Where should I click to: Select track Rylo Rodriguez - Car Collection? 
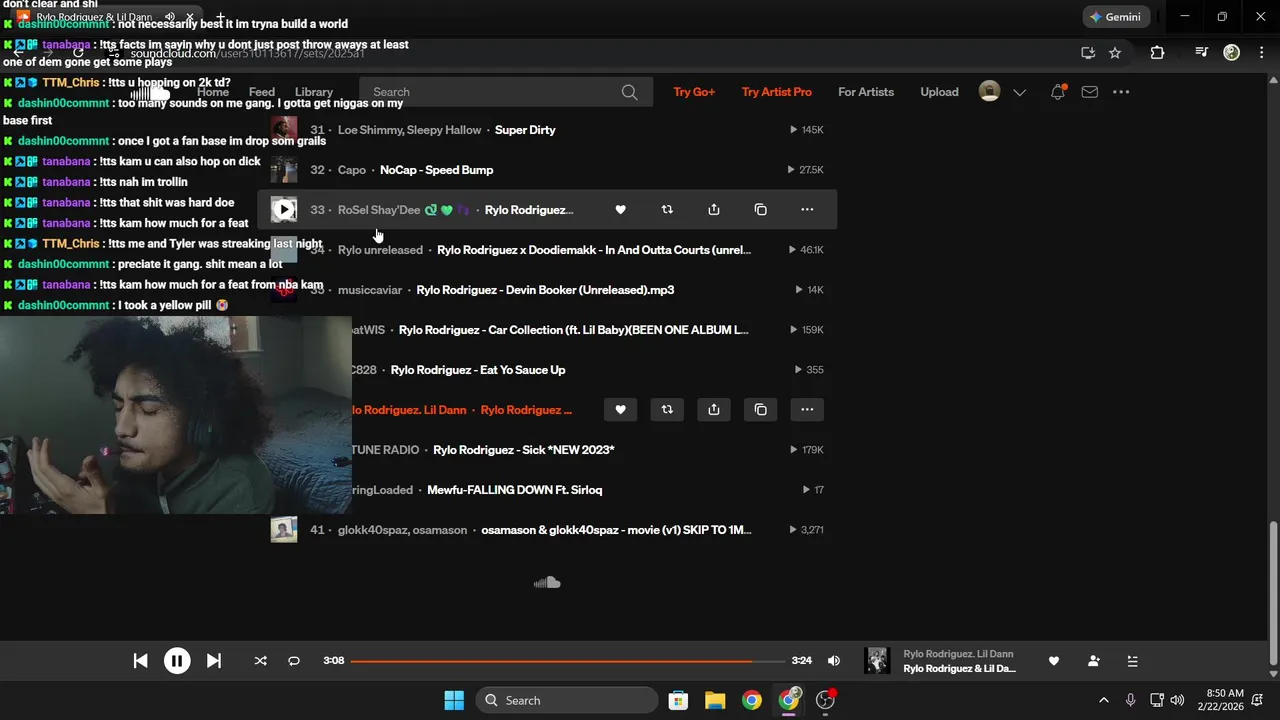(x=574, y=330)
